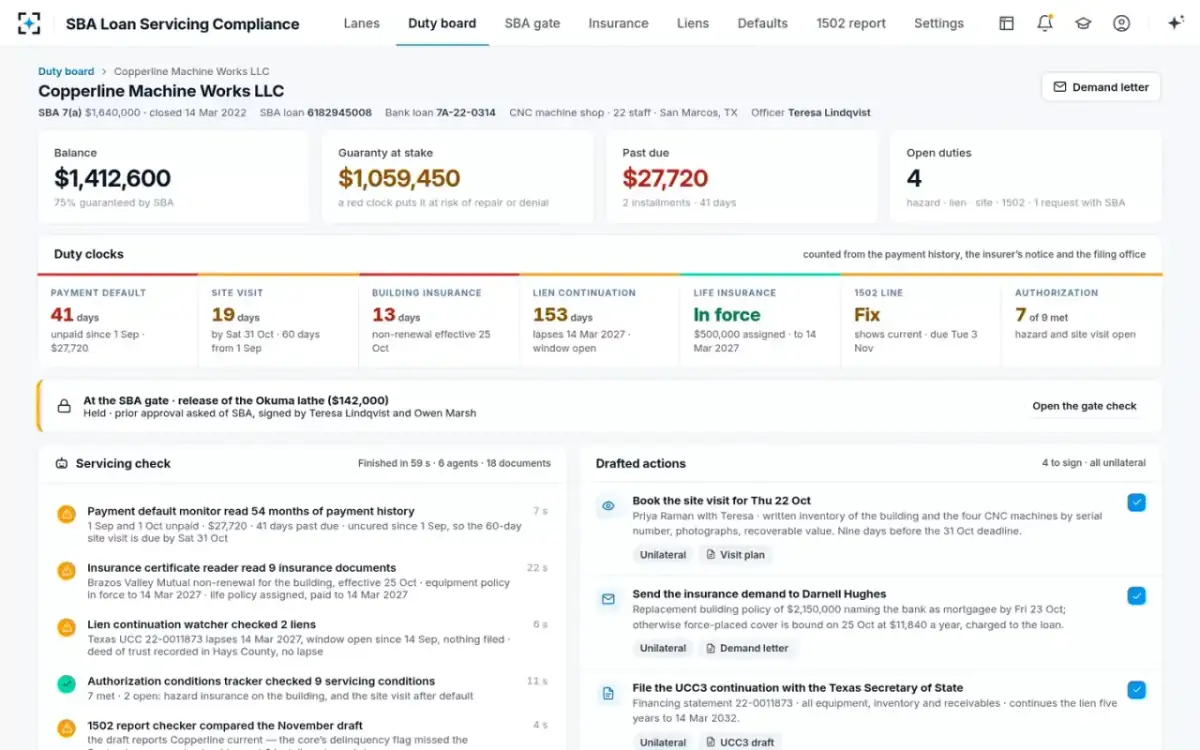Launch the sparkle AI assistant icon
This screenshot has width=1200, height=750.
[x=1176, y=23]
